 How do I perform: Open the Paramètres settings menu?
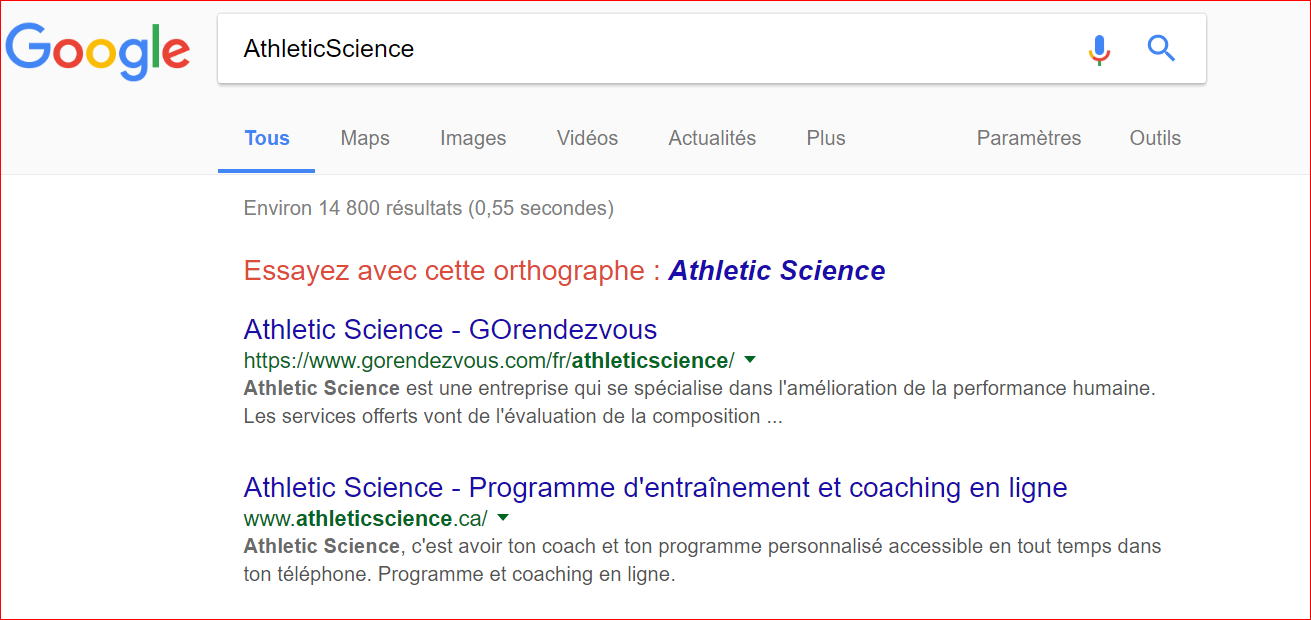(1029, 138)
